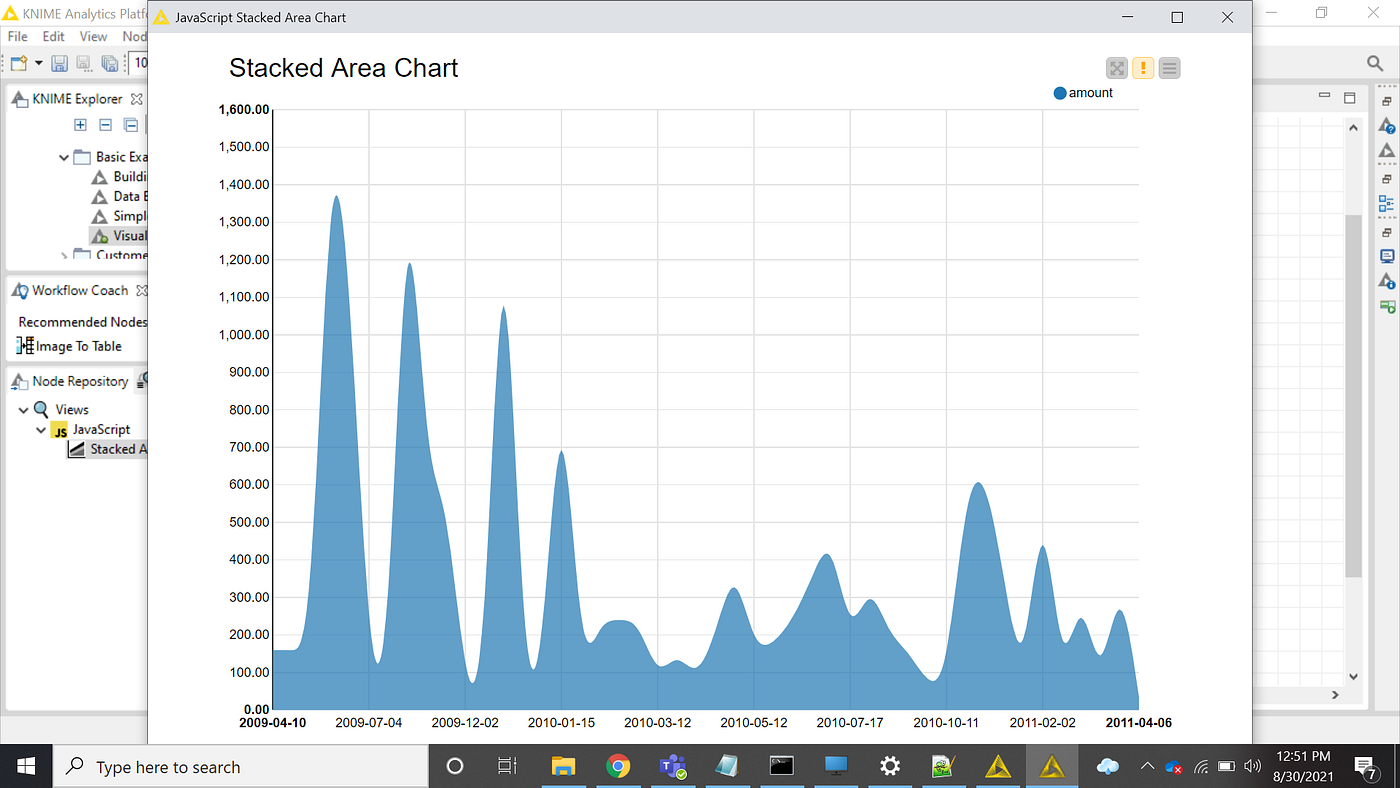Toggle the amount series in the legend
Image resolution: width=1400 pixels, height=788 pixels.
pyautogui.click(x=1092, y=92)
